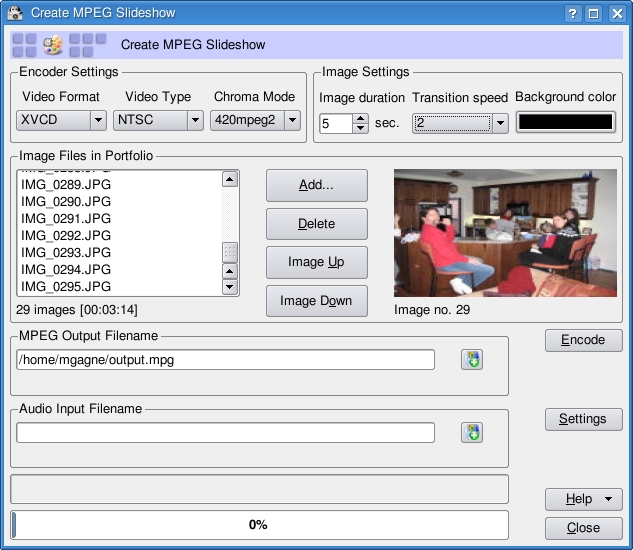This screenshot has width=633, height=550.
Task: Click the MPEG Output Filename text field
Action: pyautogui.click(x=225, y=359)
